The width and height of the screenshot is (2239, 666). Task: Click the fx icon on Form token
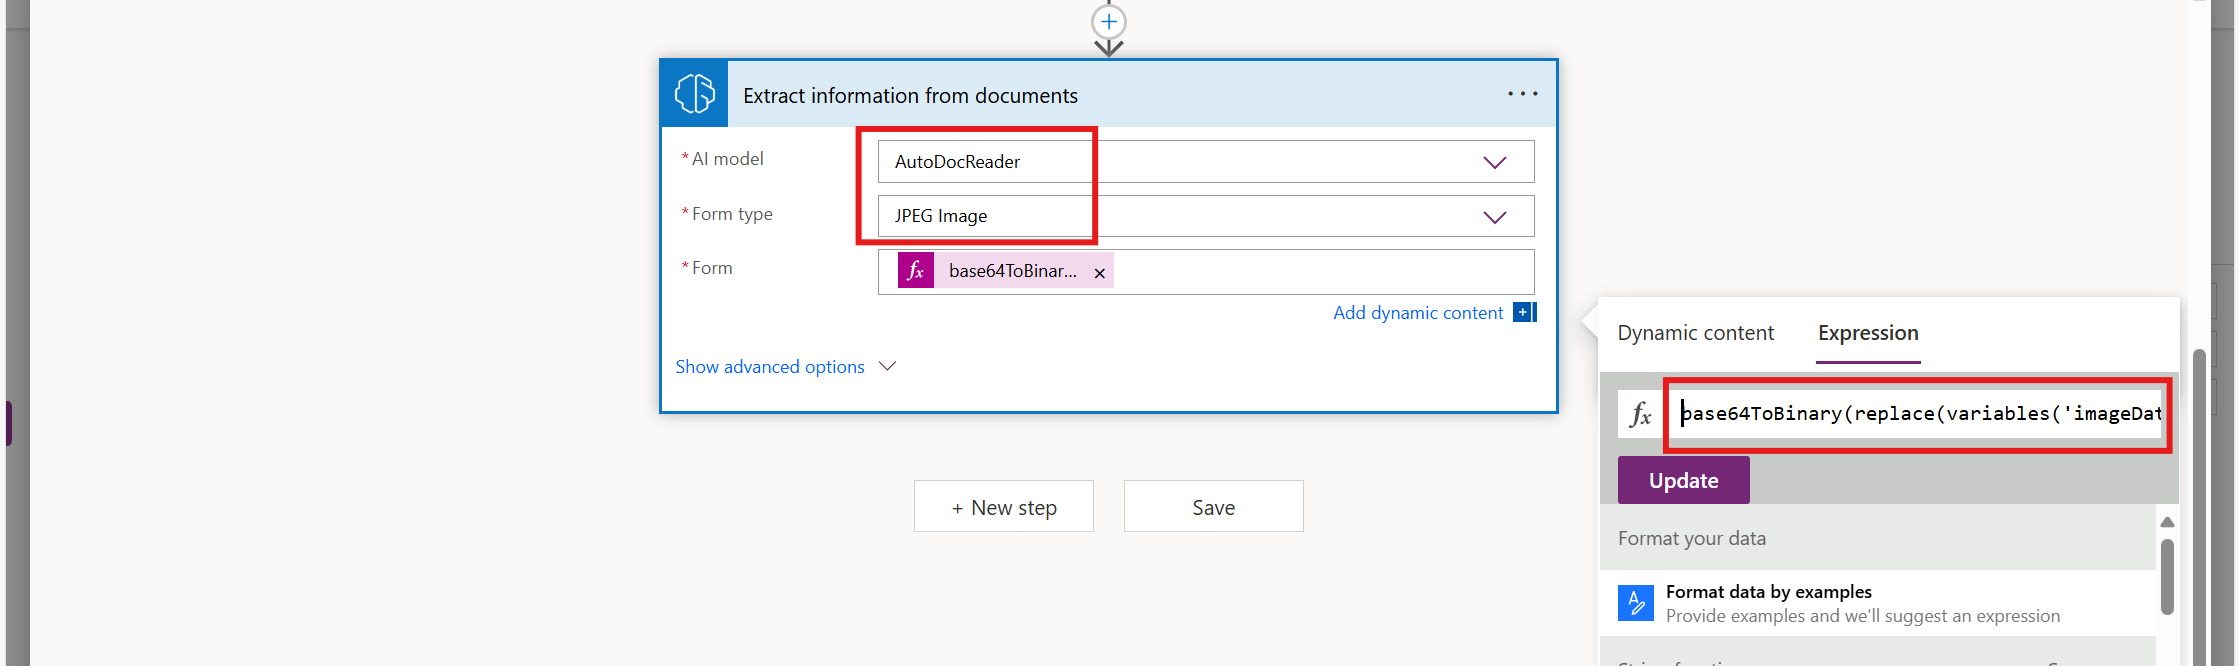[915, 271]
